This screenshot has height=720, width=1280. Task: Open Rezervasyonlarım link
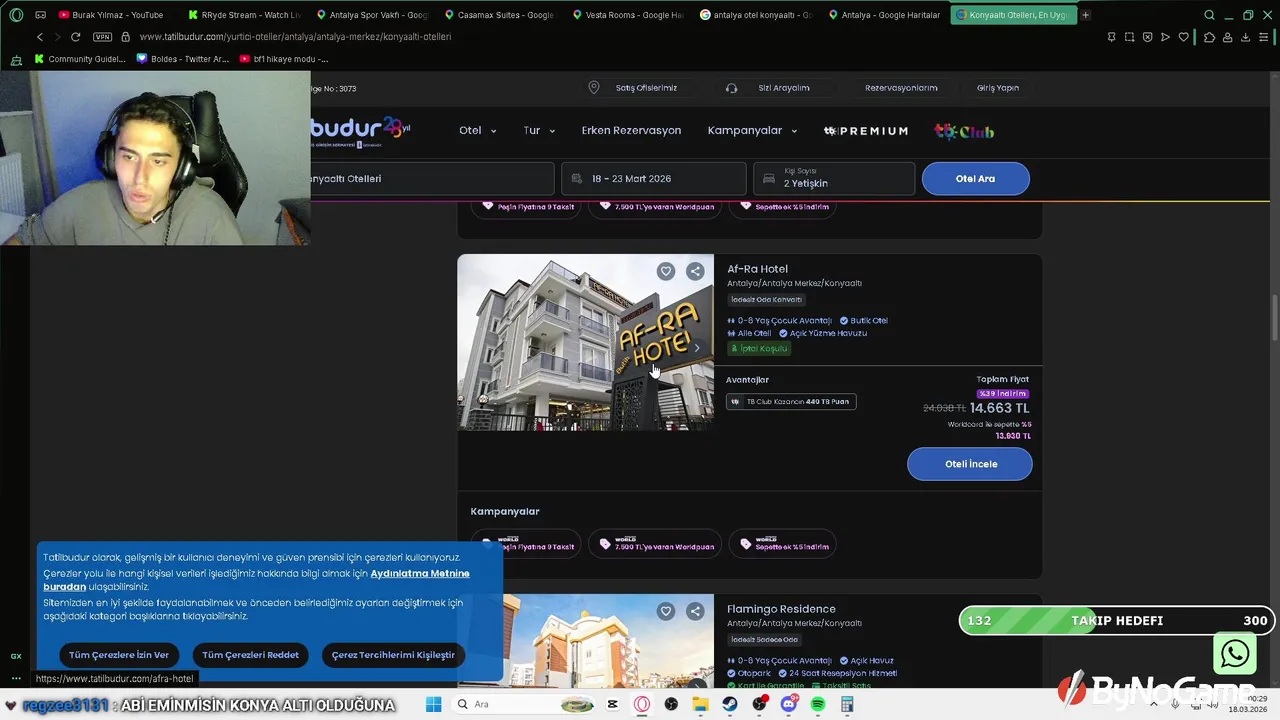coord(901,88)
